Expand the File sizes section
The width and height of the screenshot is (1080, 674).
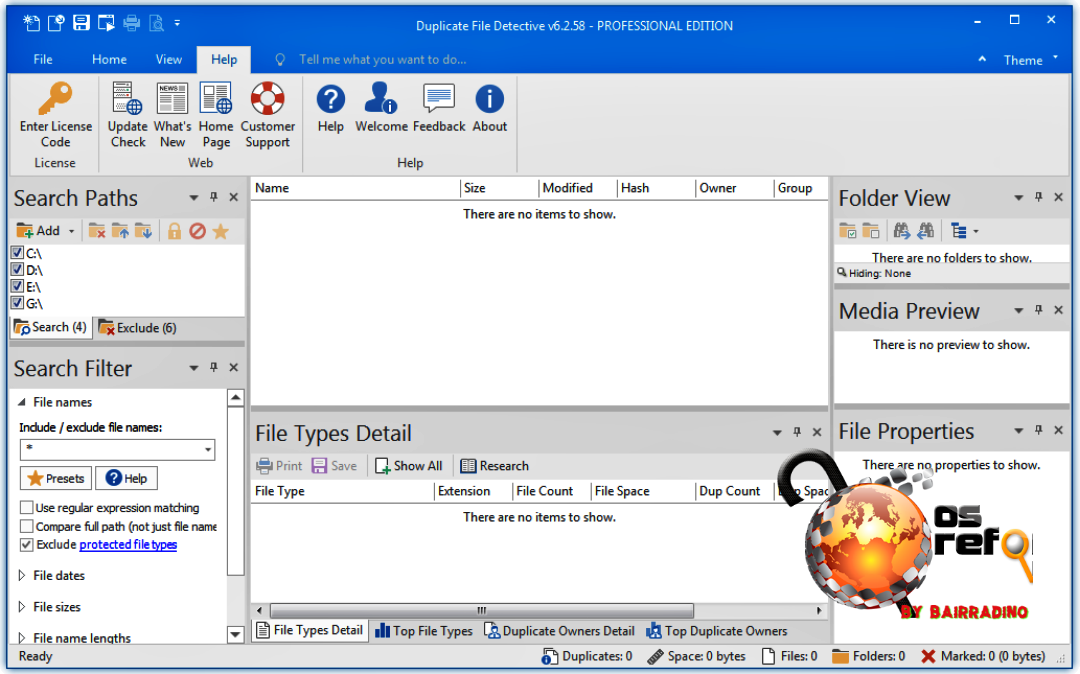pos(21,607)
